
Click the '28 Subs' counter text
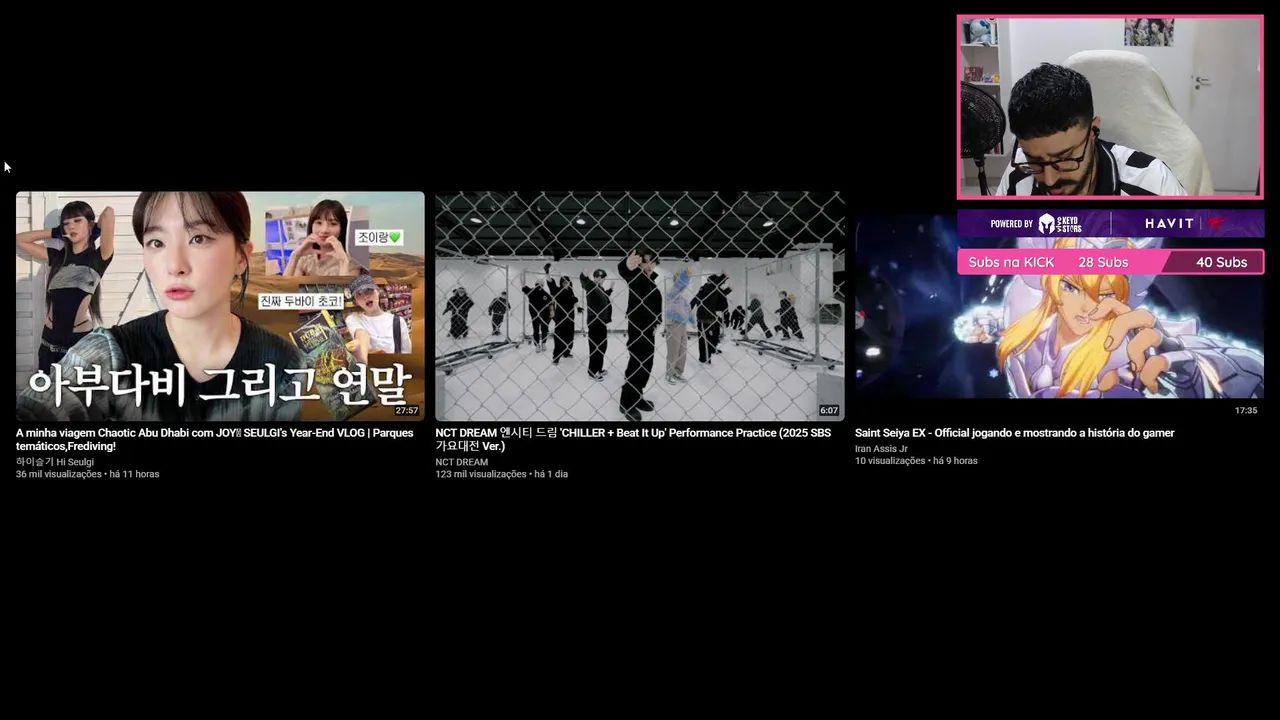pos(1103,262)
